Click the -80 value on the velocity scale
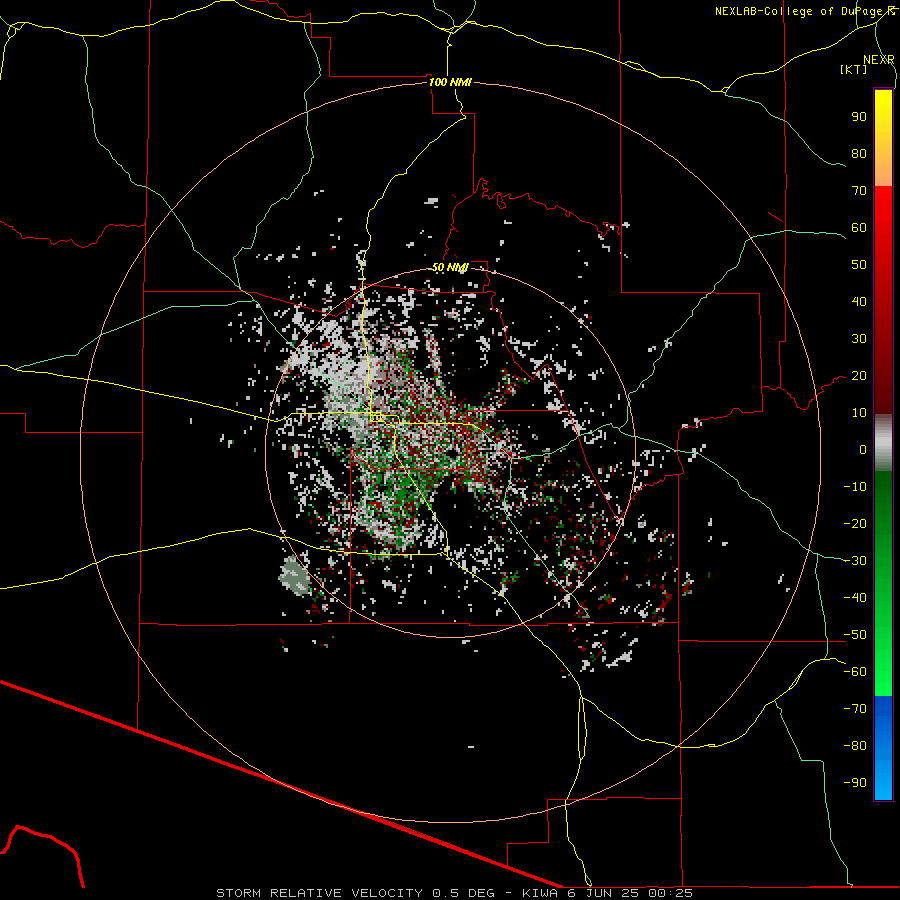Image resolution: width=900 pixels, height=900 pixels. pos(855,746)
